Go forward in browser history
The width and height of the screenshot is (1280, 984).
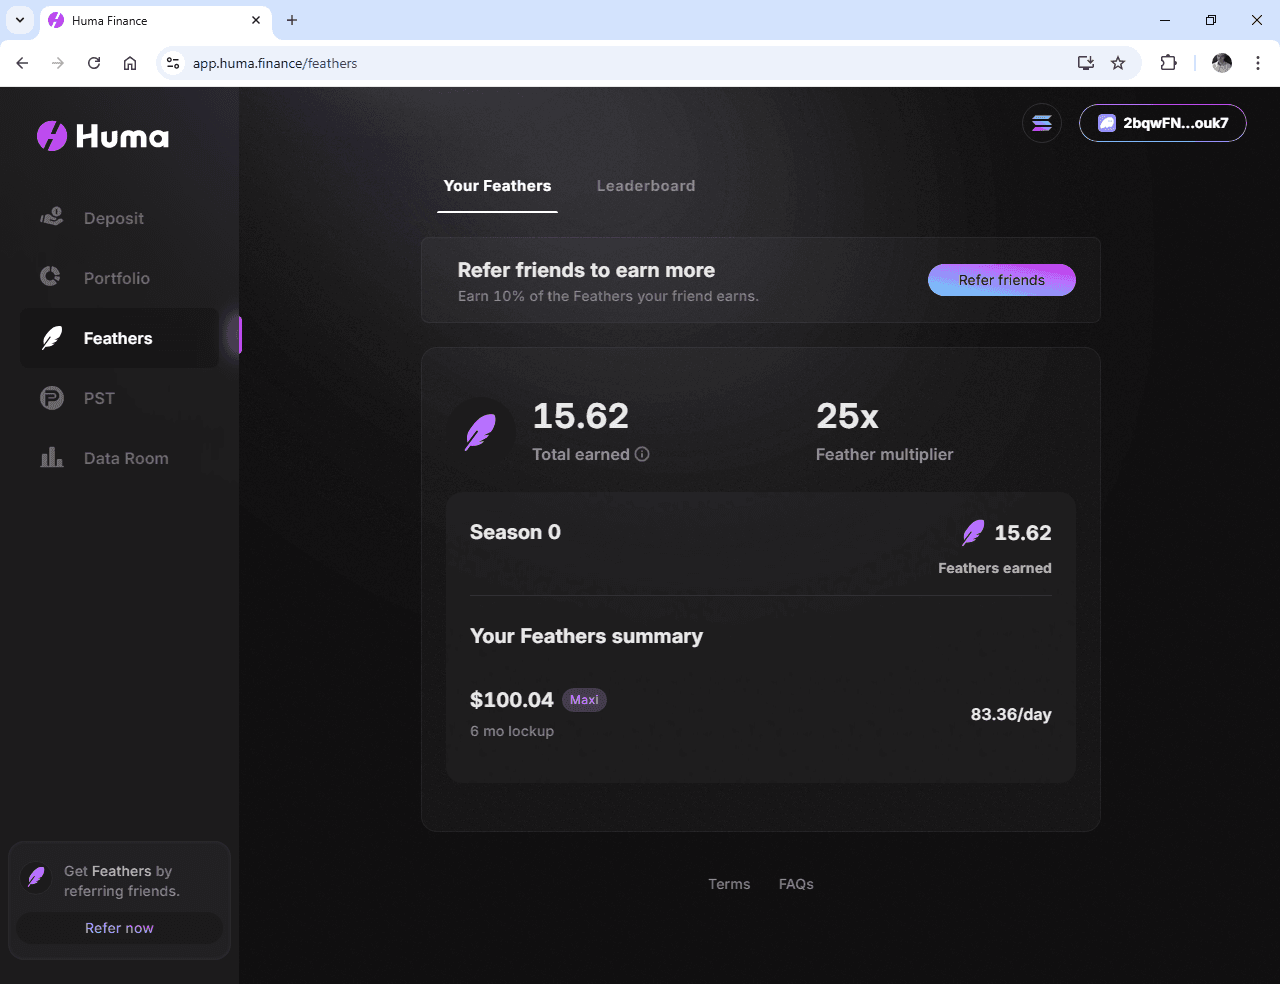58,63
